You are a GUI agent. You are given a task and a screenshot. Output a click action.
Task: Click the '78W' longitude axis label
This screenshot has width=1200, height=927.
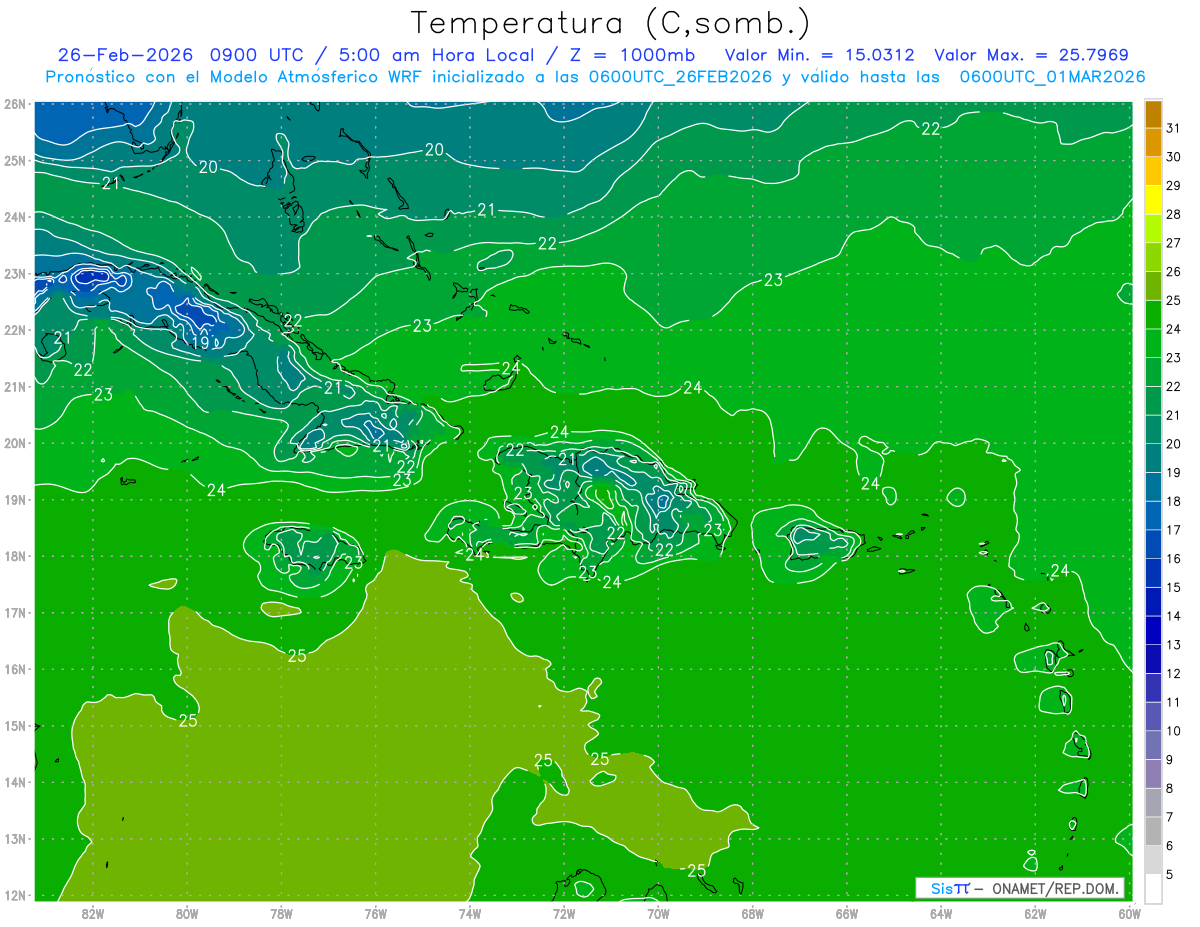(281, 912)
